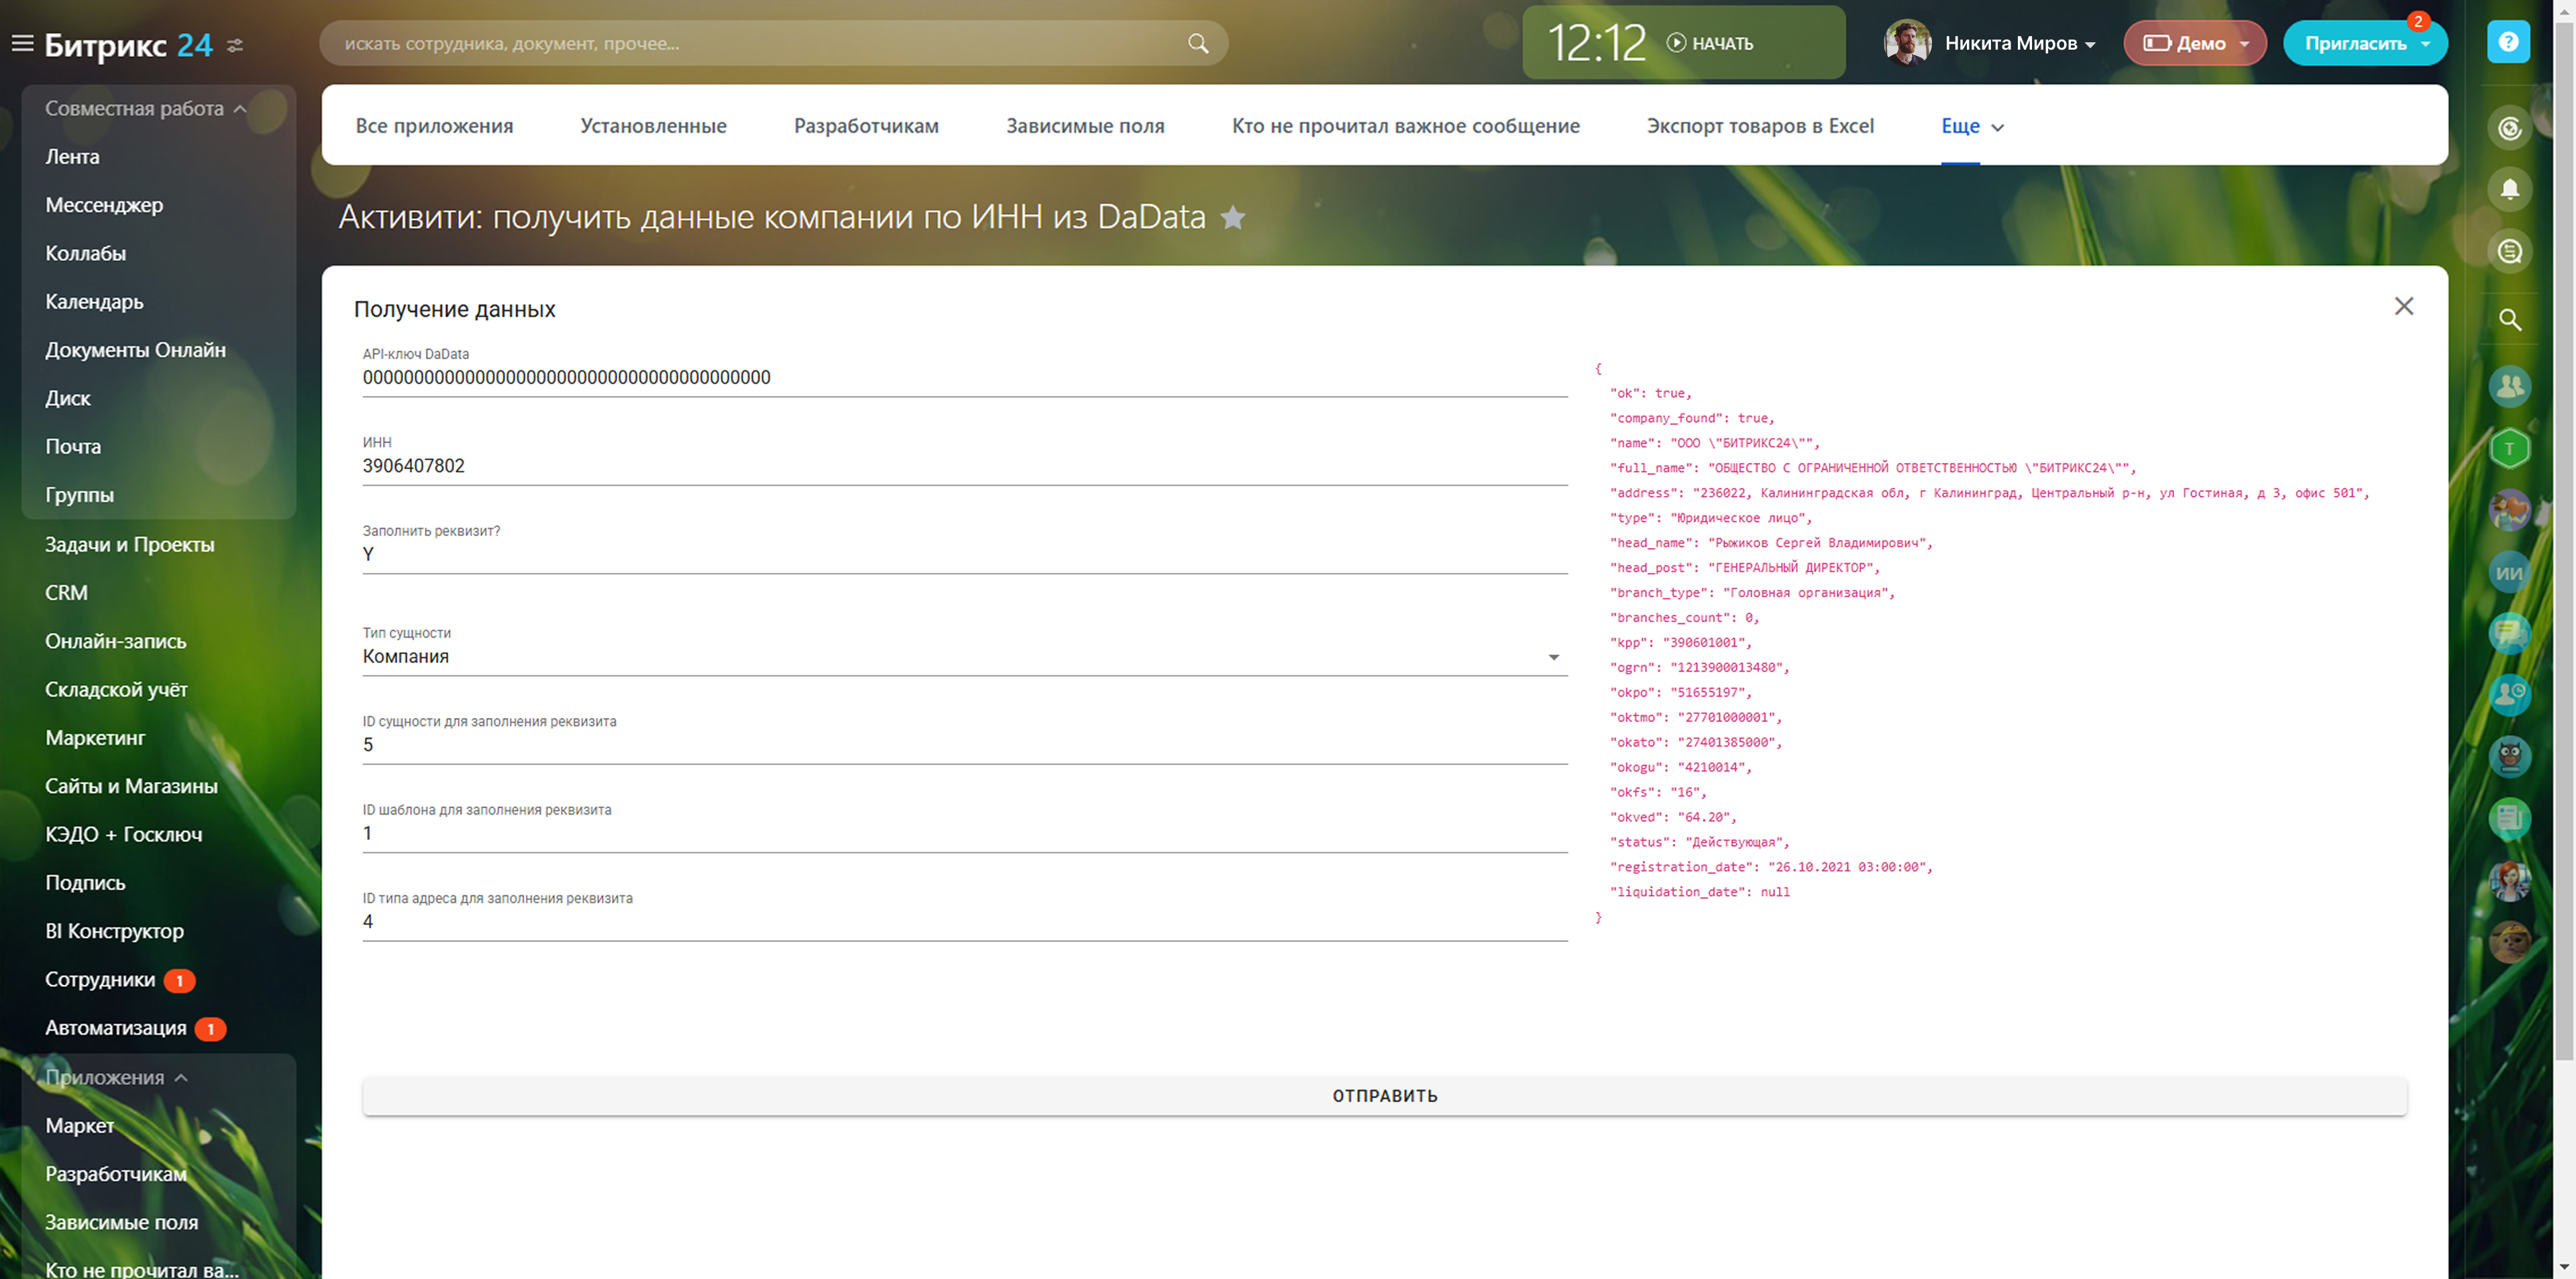Switch to Установленные tab

(653, 126)
